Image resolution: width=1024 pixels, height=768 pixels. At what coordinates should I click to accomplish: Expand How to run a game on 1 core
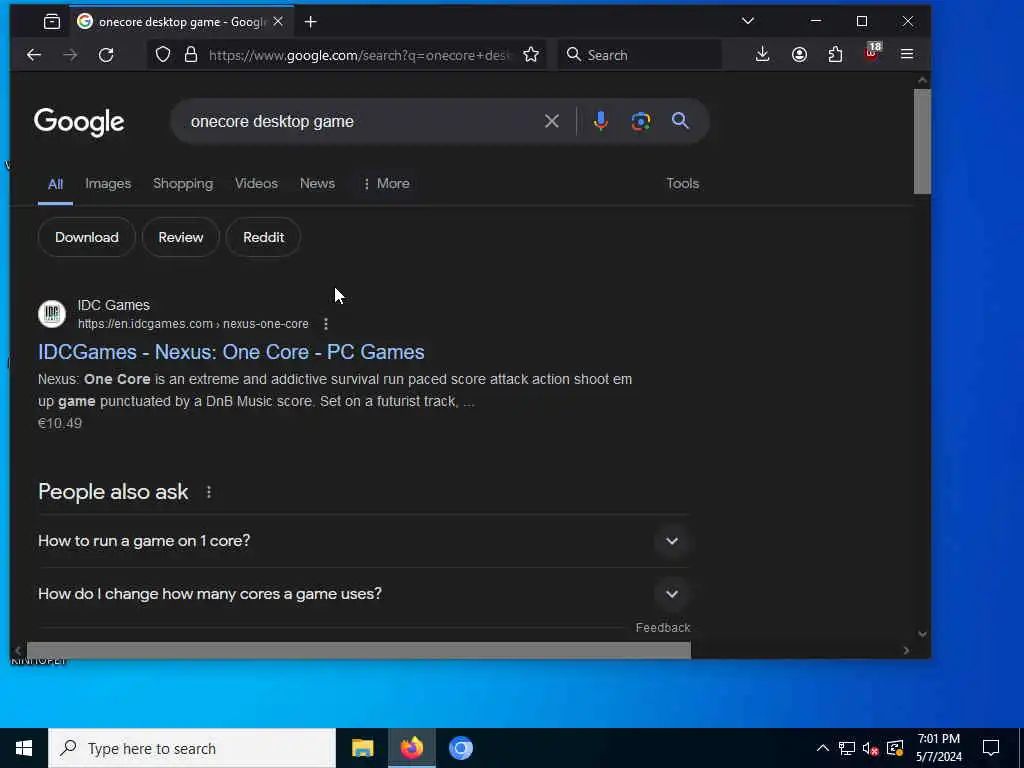pos(363,541)
